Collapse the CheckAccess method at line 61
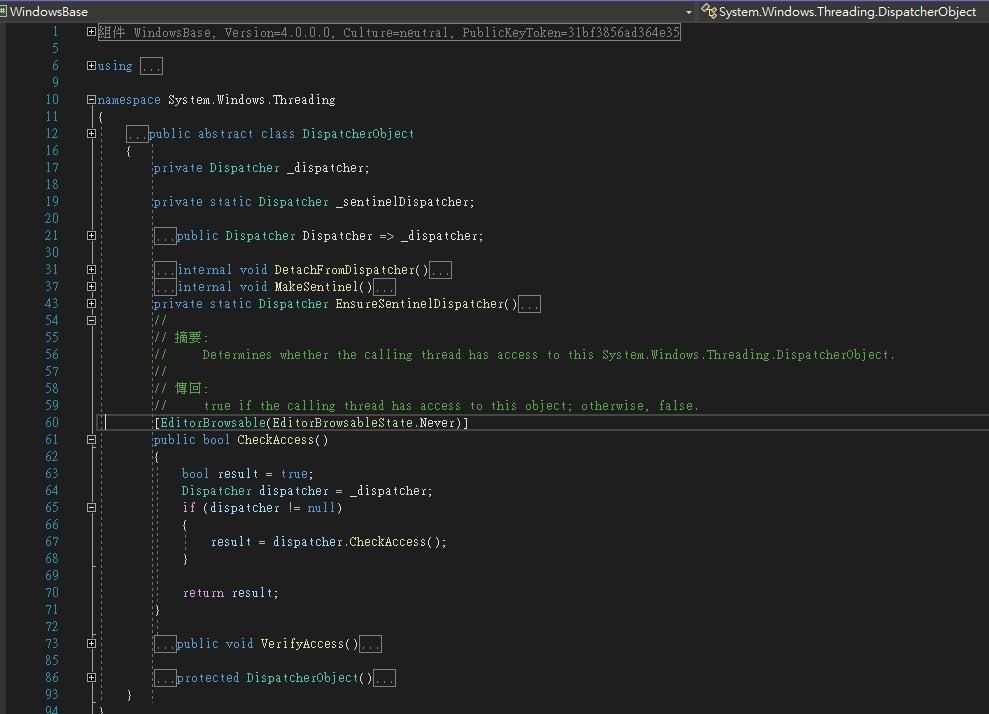 [91, 440]
